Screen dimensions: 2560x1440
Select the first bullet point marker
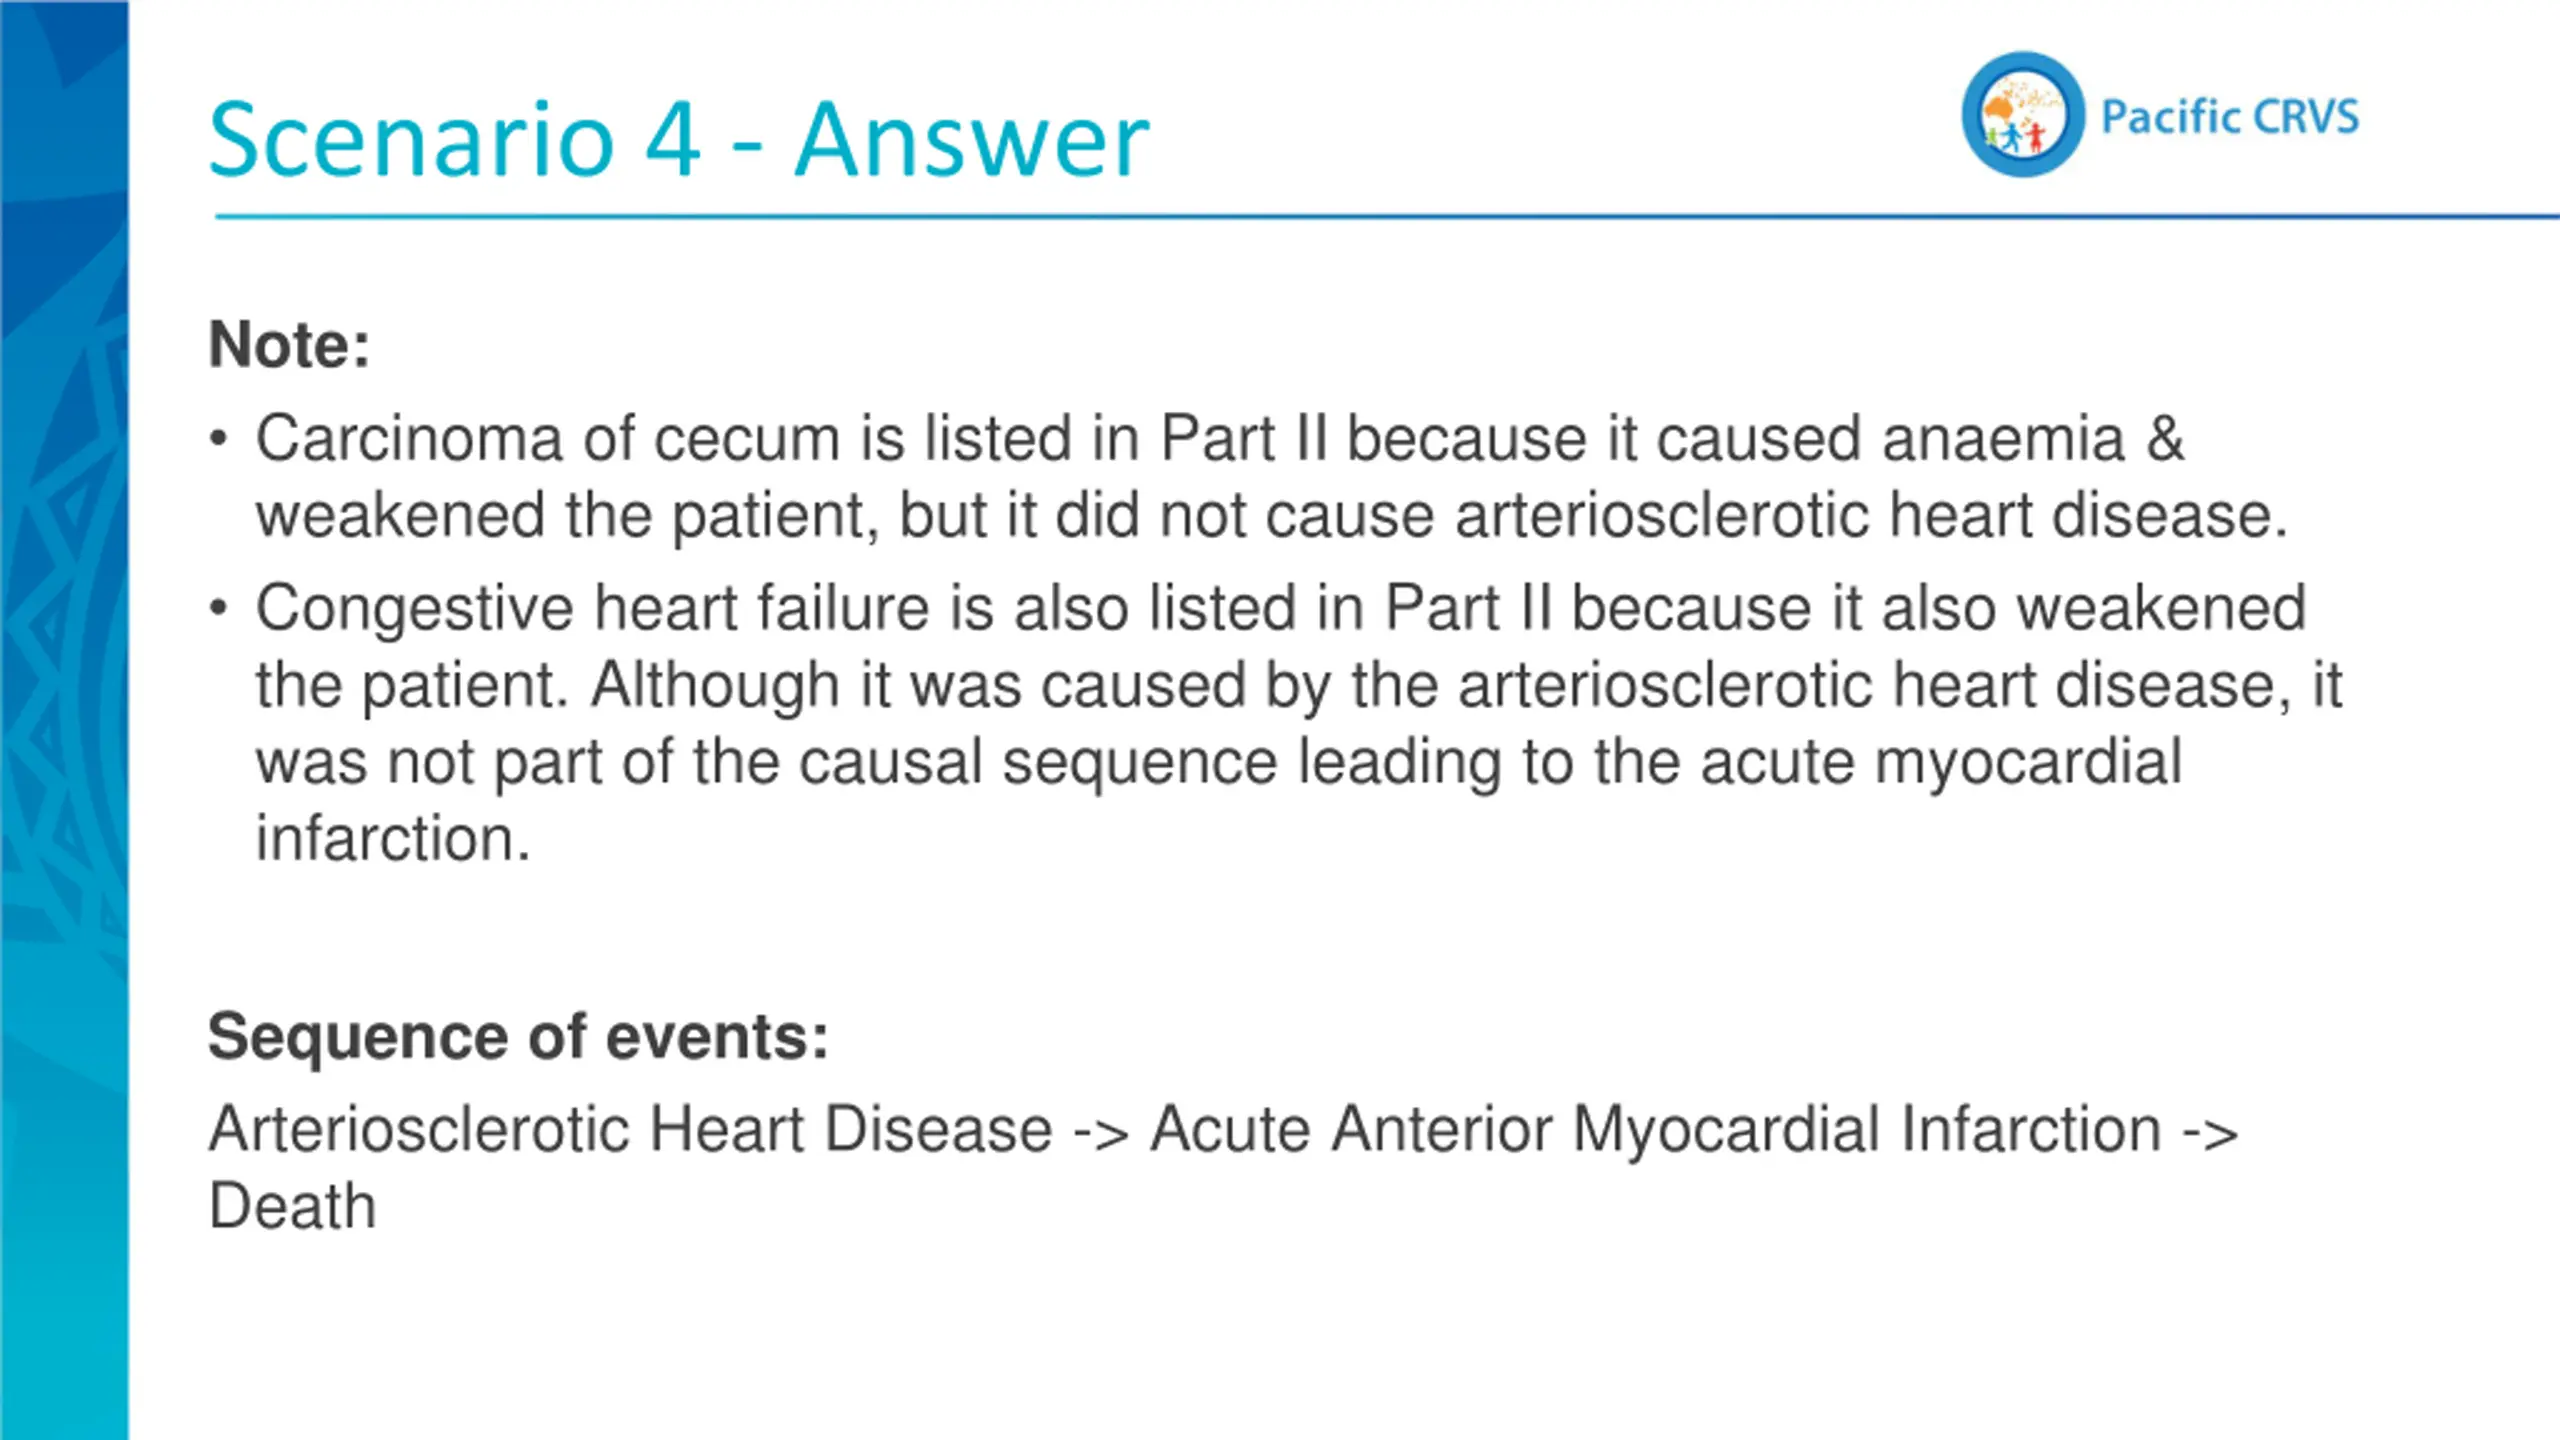pyautogui.click(x=219, y=439)
